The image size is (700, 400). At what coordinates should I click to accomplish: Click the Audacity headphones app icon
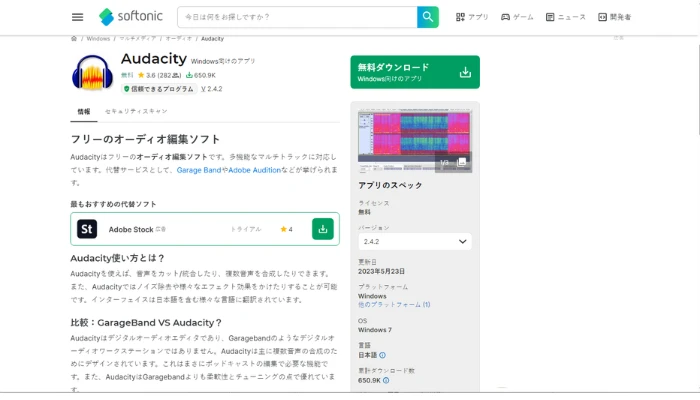pyautogui.click(x=92, y=73)
